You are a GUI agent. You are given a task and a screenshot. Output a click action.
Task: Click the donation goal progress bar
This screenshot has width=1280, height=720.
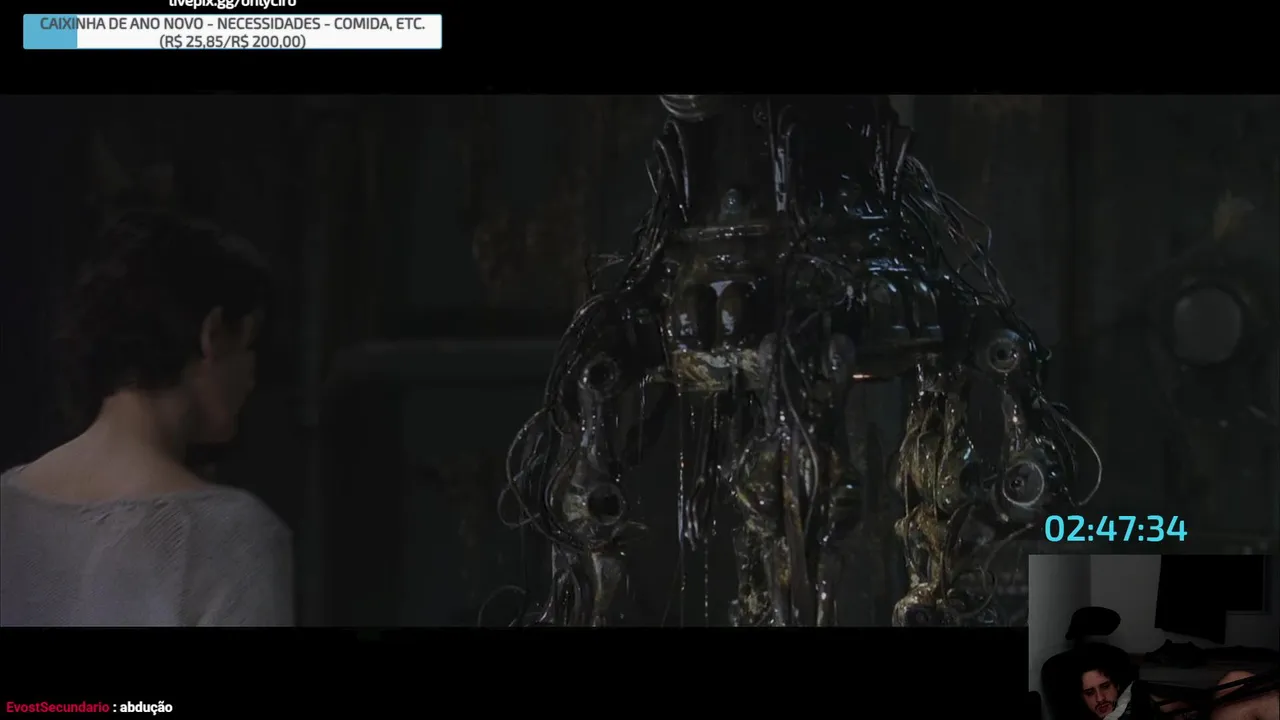point(232,32)
